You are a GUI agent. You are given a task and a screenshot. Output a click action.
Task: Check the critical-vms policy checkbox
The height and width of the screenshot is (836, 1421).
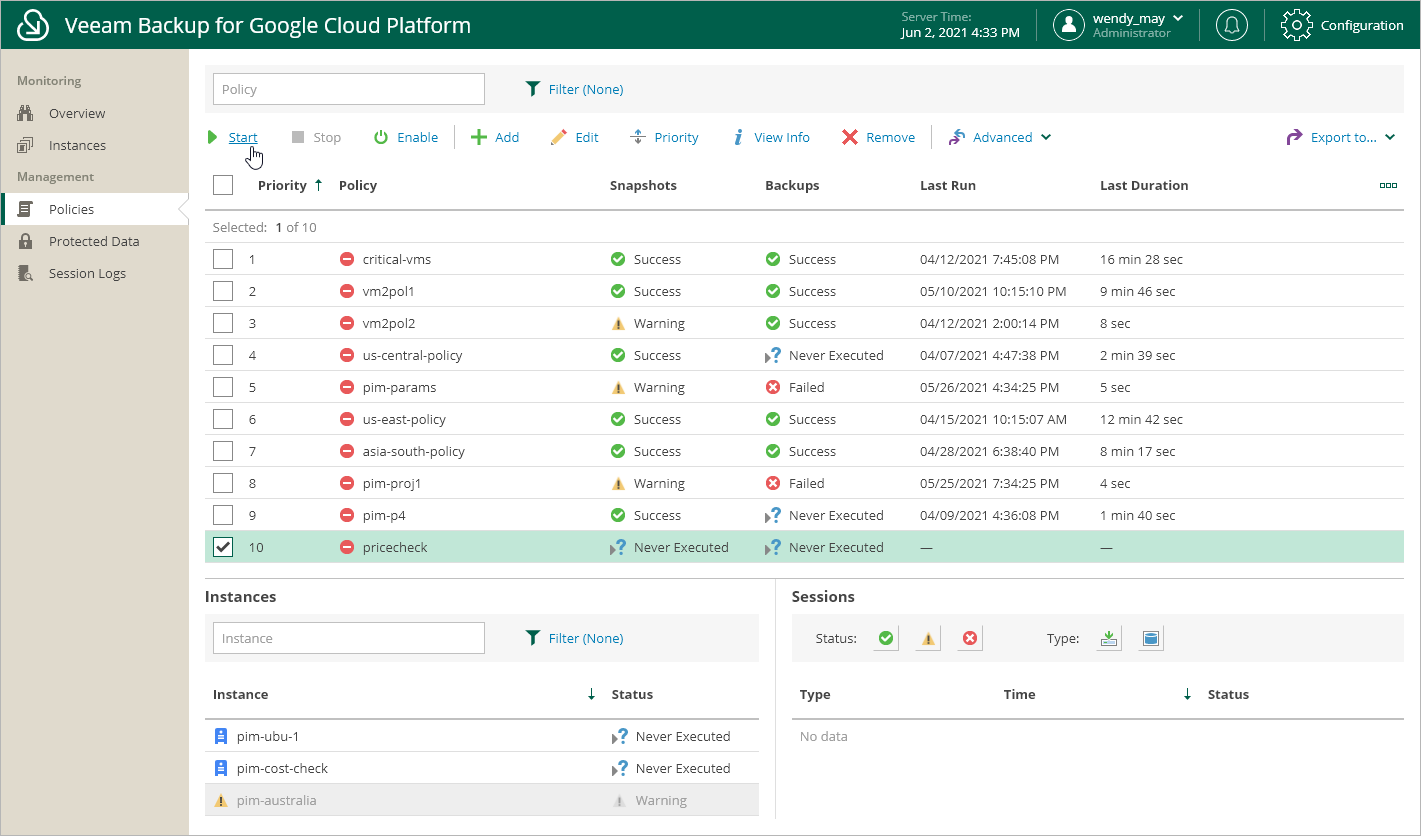(x=223, y=259)
